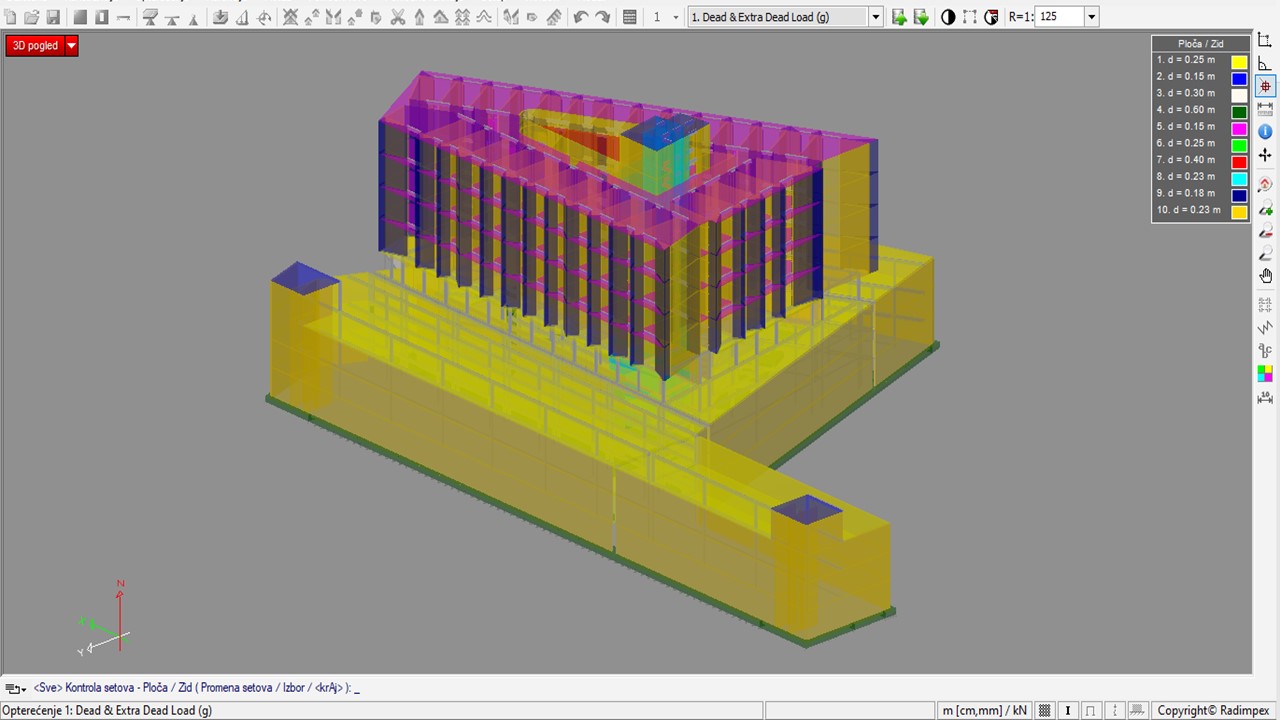Click the 3D pogled view label
1280x720 pixels.
point(35,46)
